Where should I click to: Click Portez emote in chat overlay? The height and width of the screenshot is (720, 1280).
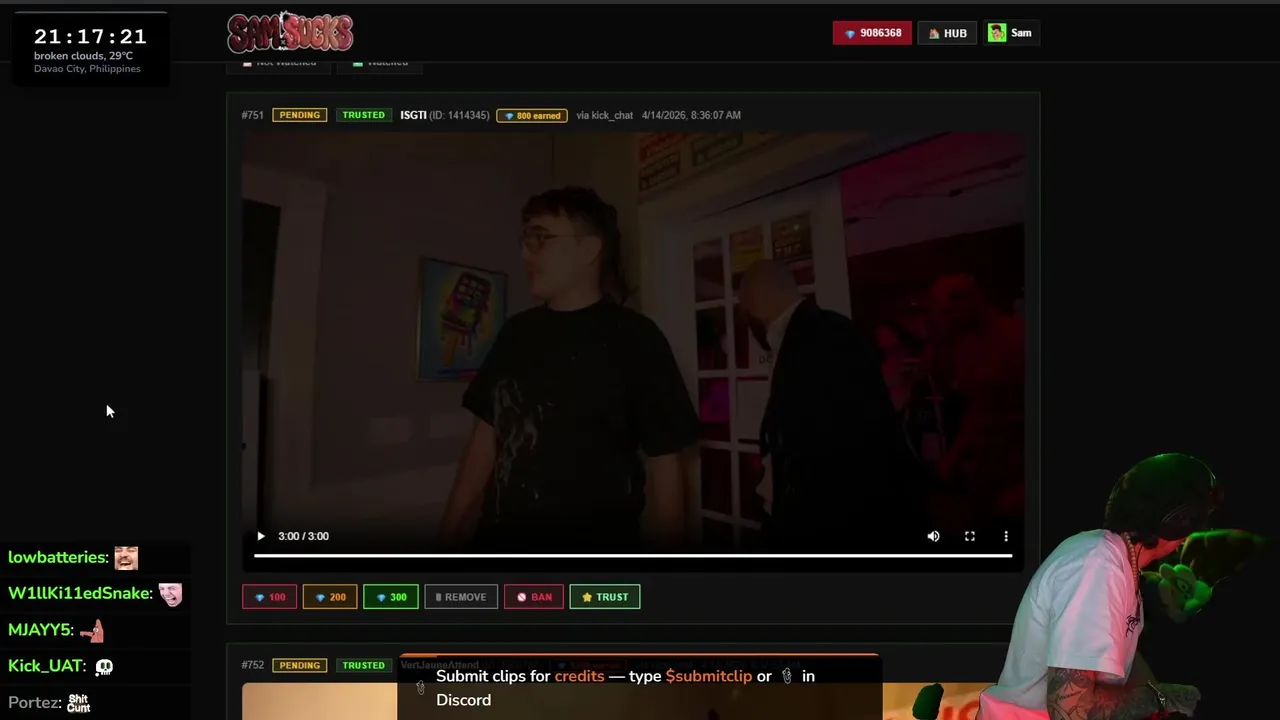(79, 703)
